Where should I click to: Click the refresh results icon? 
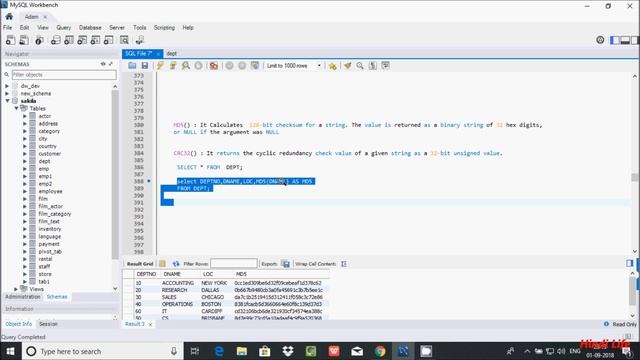point(176,264)
